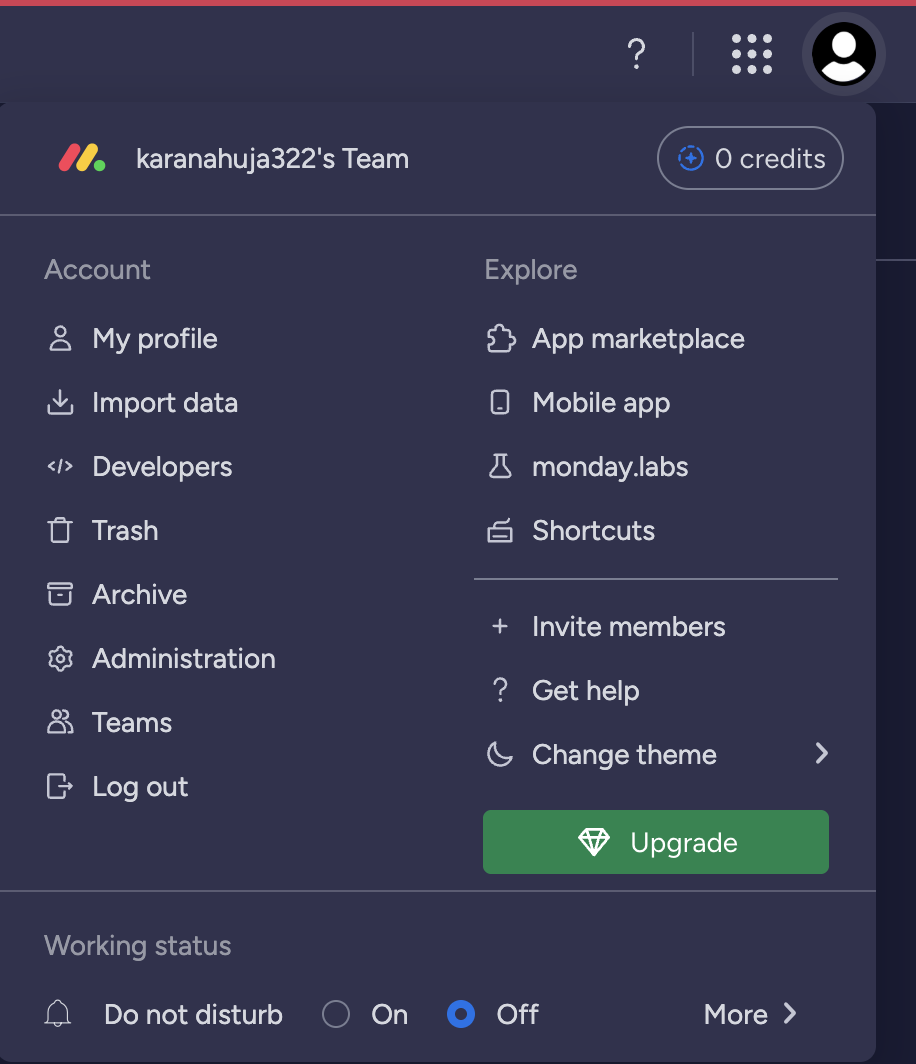Screen dimensions: 916x1064
Task: Click the plus icon beside Invite members
Action: (500, 626)
